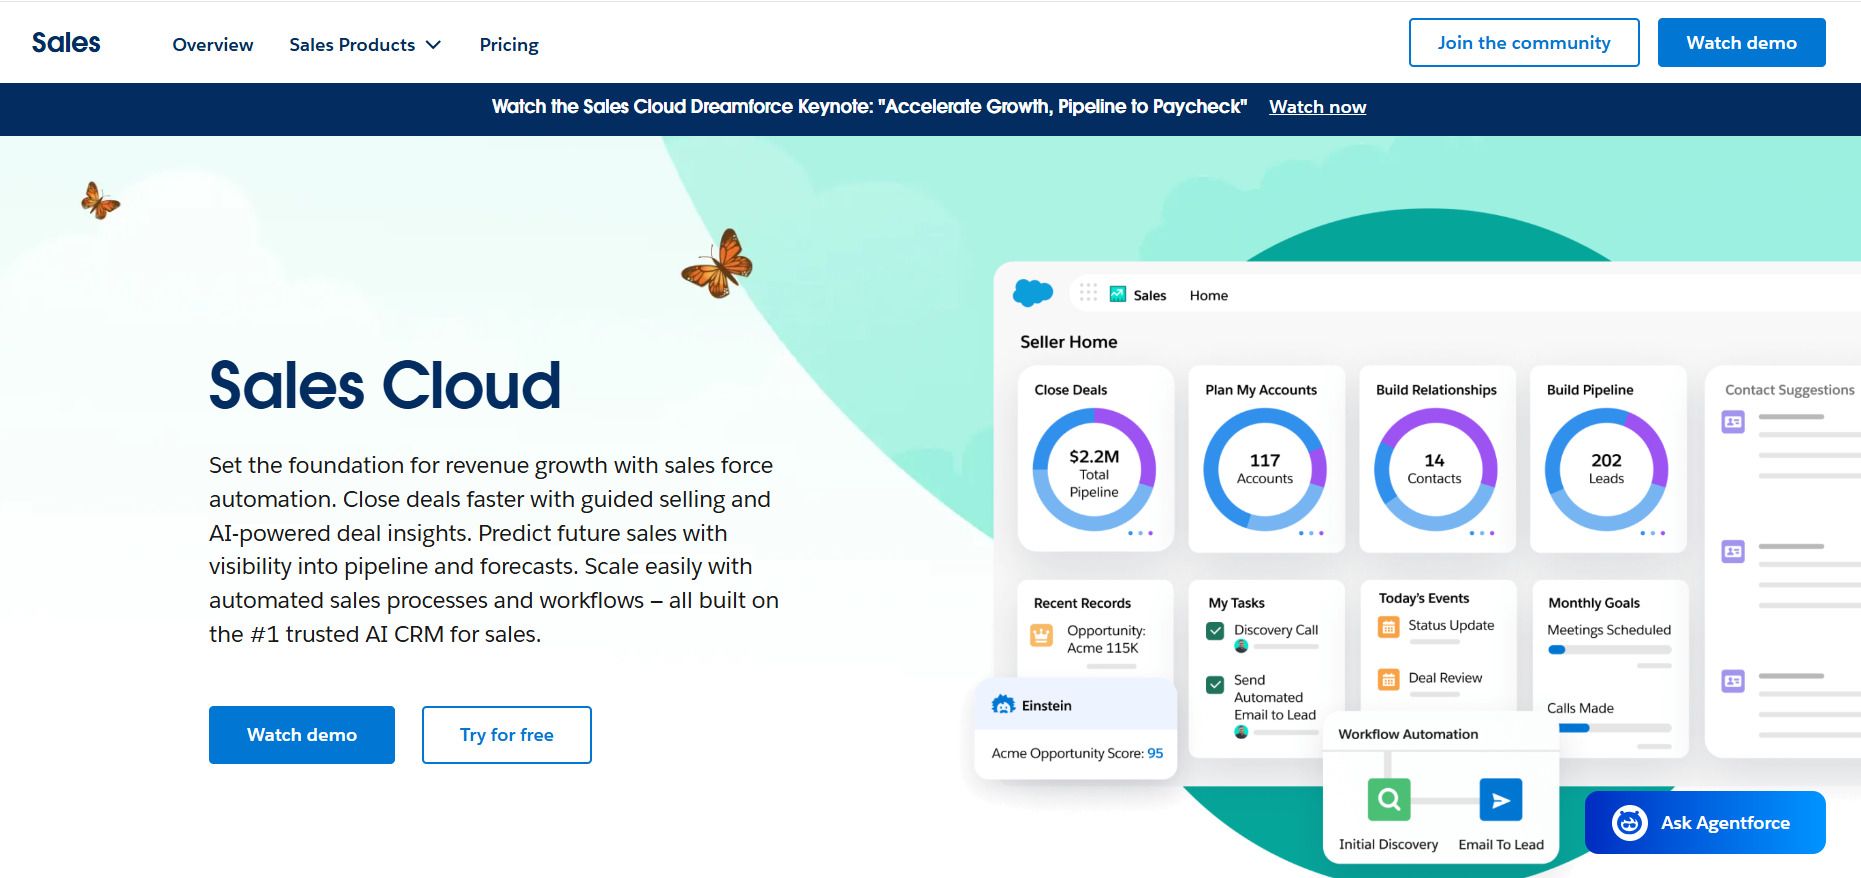Click the Meetings Scheduled progress bar

1609,650
